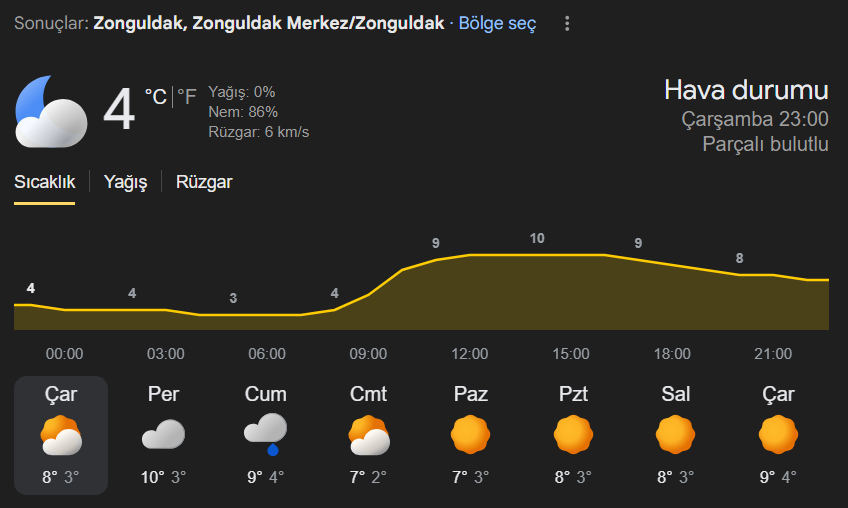Click the 06:00 time label

(267, 354)
